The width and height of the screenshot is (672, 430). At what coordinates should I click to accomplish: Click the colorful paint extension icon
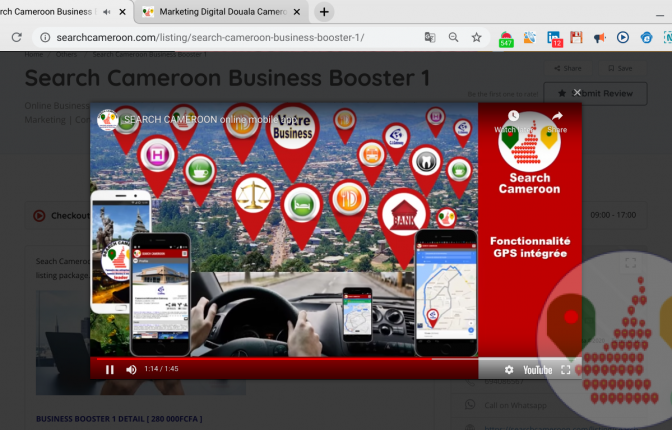(x=530, y=38)
